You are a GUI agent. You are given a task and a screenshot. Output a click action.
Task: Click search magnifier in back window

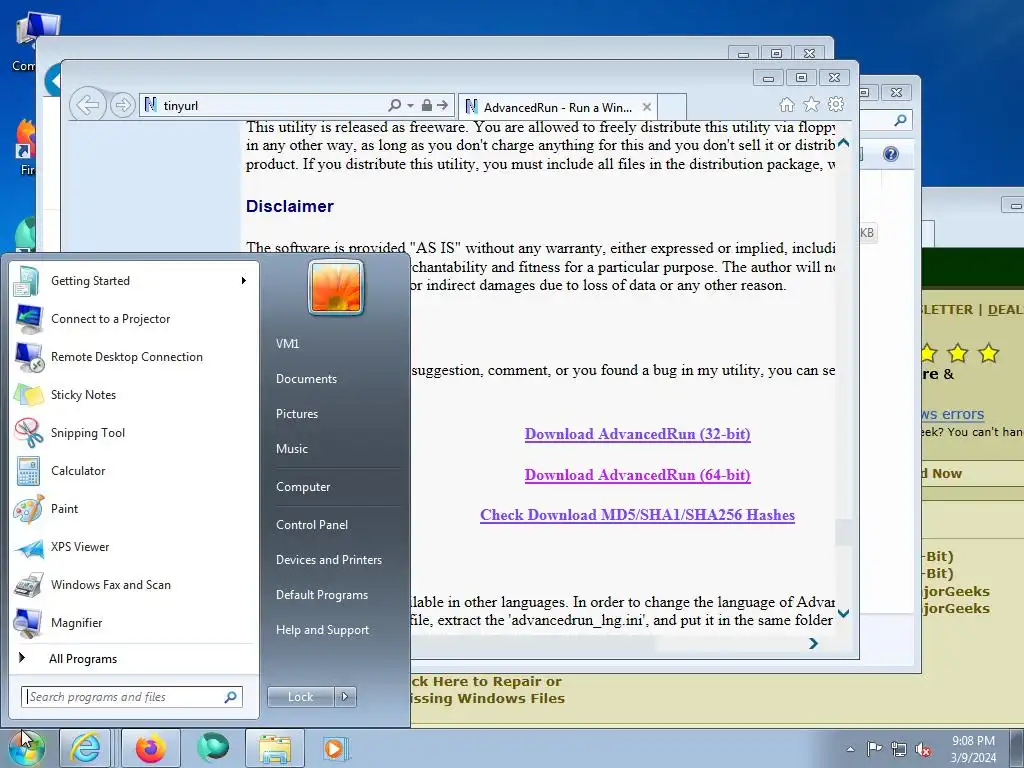pyautogui.click(x=901, y=120)
